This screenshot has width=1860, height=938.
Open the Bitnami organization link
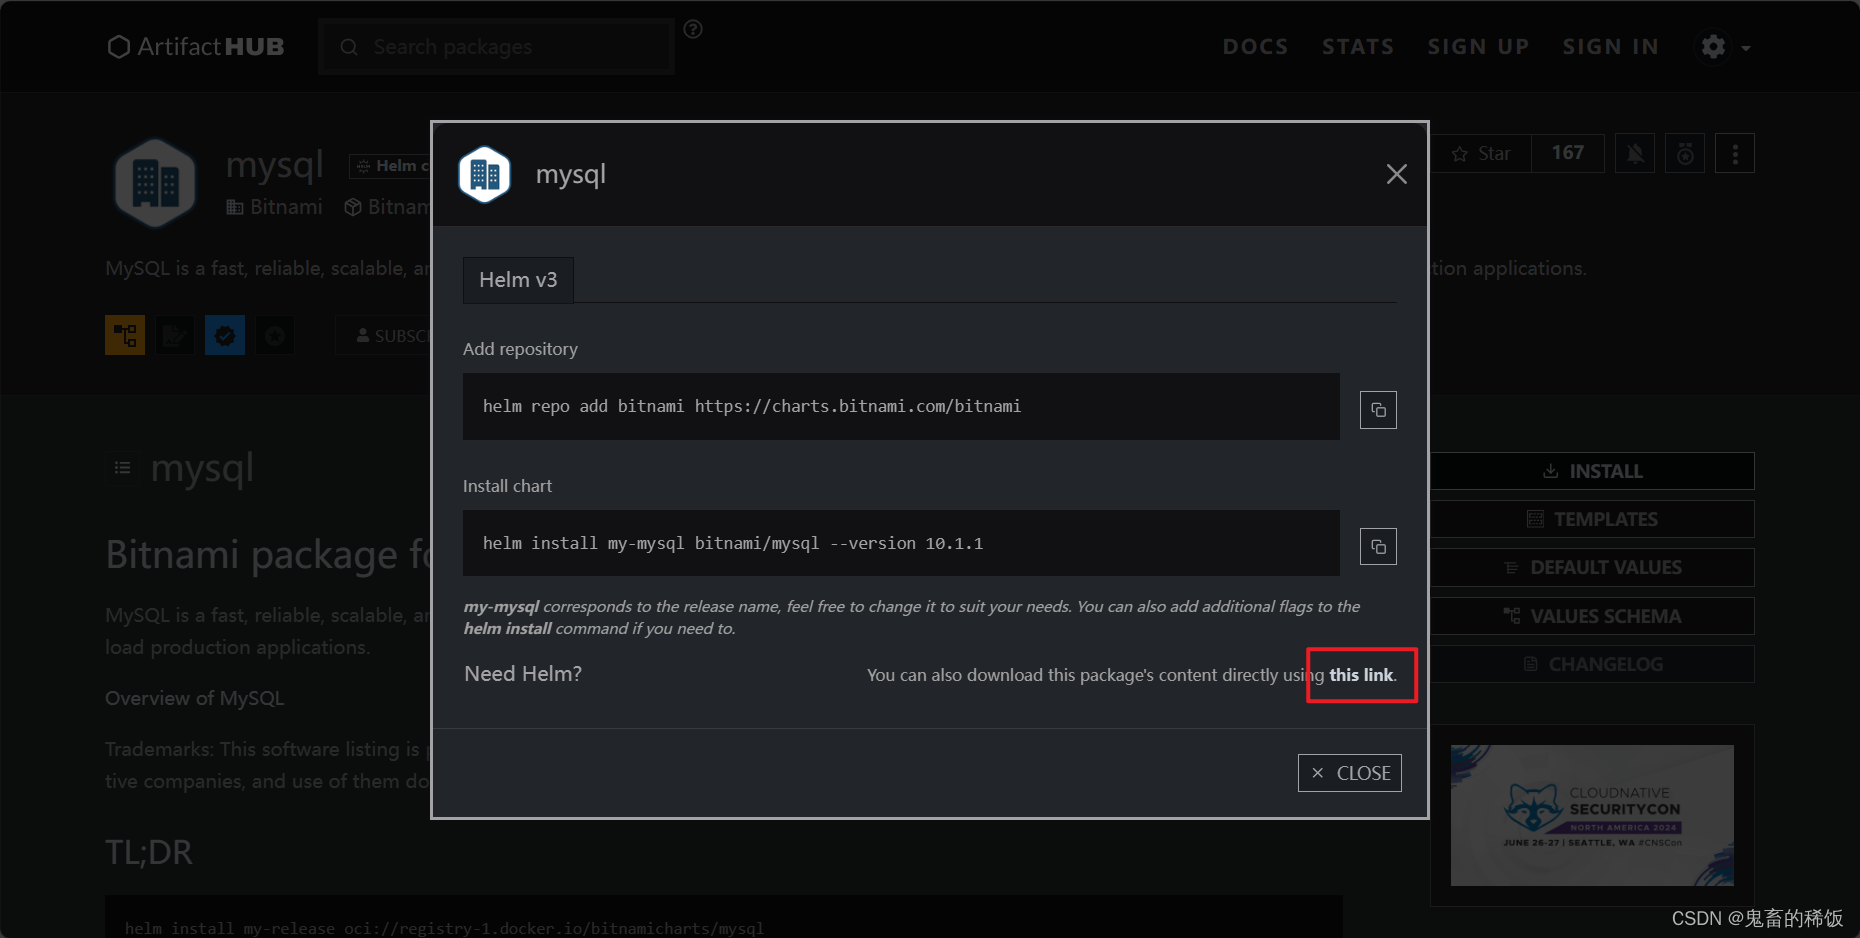(275, 207)
